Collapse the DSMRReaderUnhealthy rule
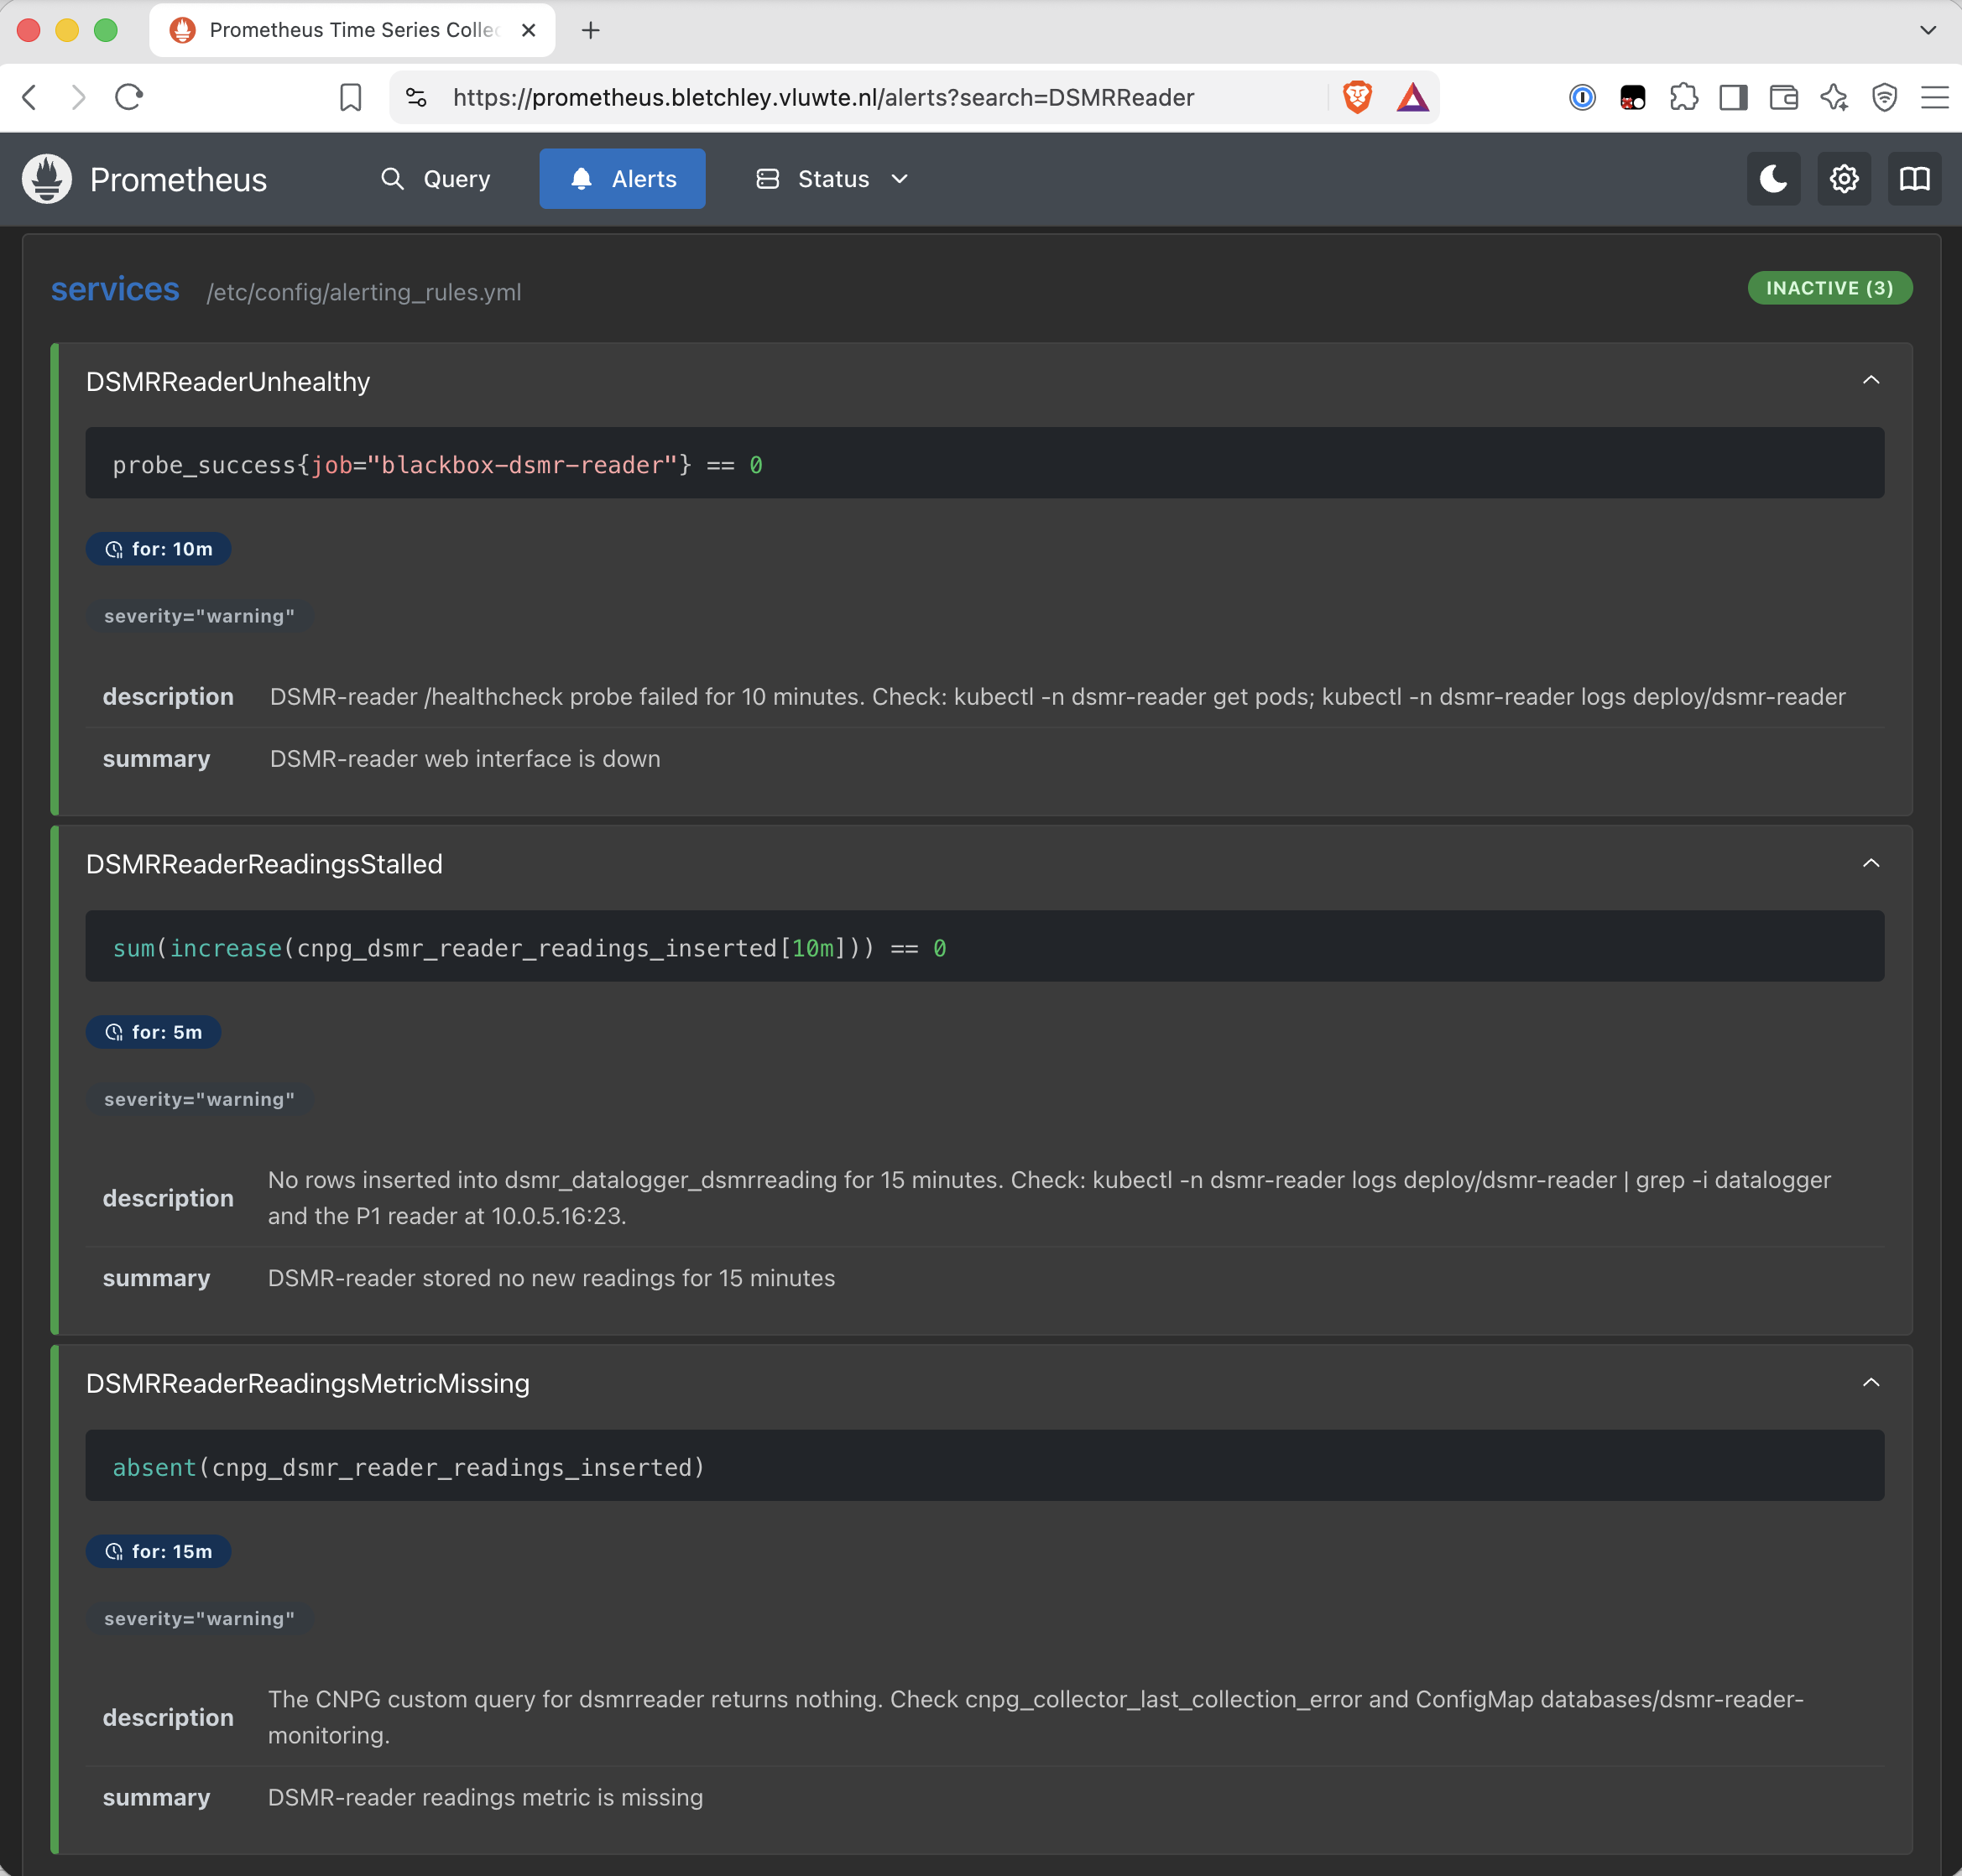The height and width of the screenshot is (1876, 1962). [1871, 381]
